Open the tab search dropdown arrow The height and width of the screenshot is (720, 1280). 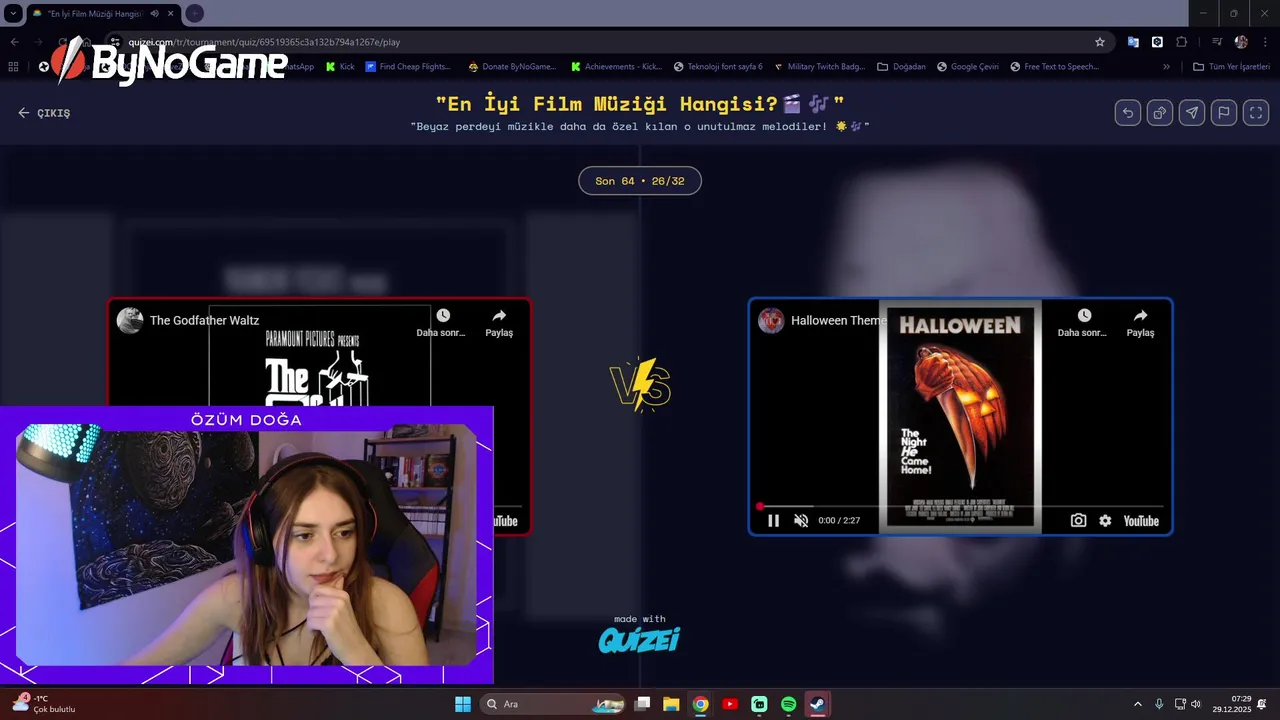pyautogui.click(x=12, y=14)
